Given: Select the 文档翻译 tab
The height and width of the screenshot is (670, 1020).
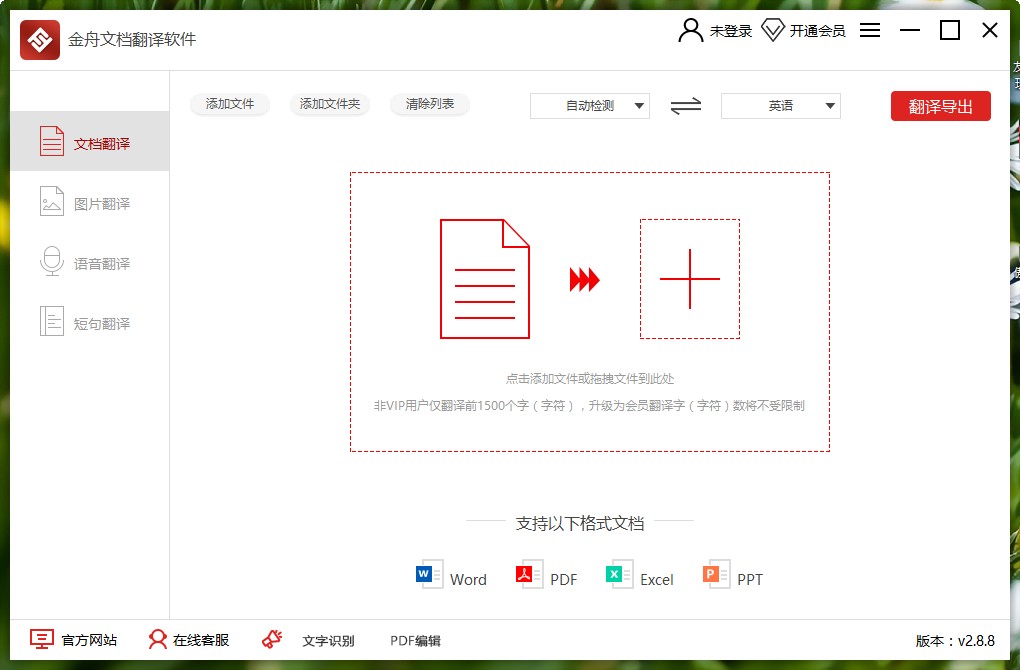Looking at the screenshot, I should tap(90, 141).
